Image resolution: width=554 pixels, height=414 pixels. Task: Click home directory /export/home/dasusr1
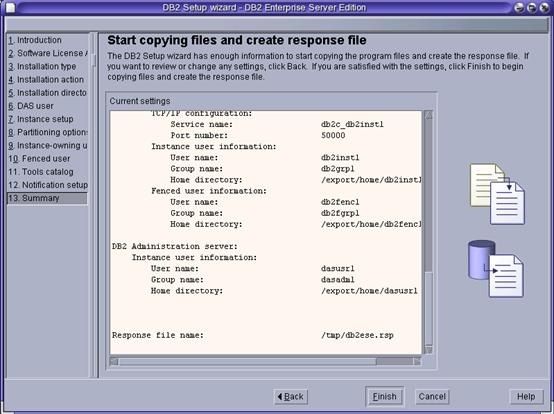coord(369,291)
